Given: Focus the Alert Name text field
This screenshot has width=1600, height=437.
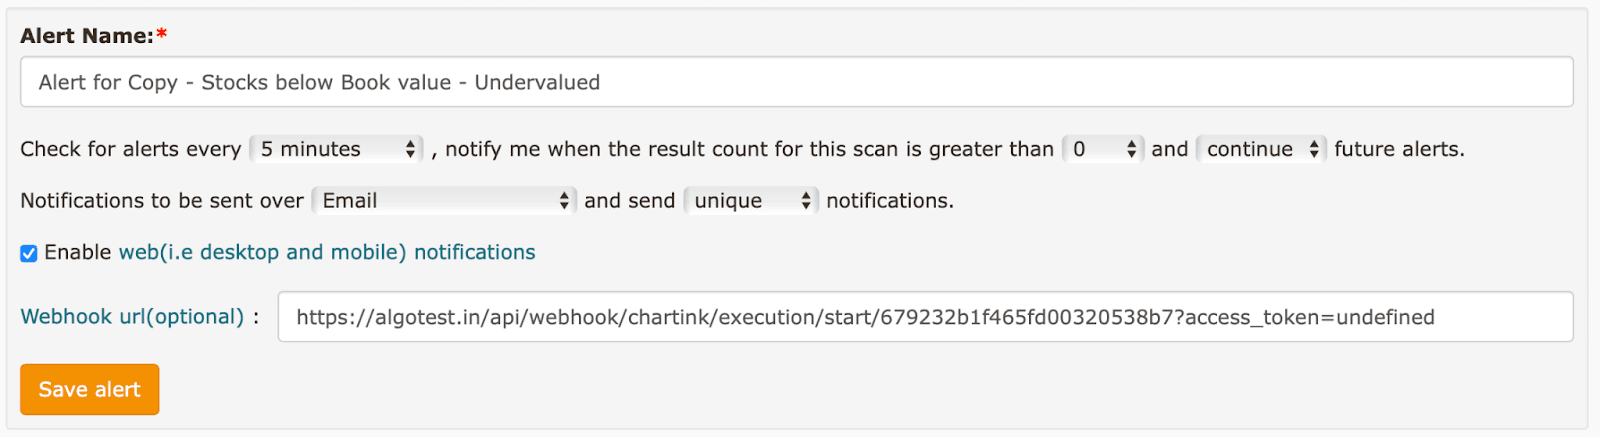Looking at the screenshot, I should [796, 82].
